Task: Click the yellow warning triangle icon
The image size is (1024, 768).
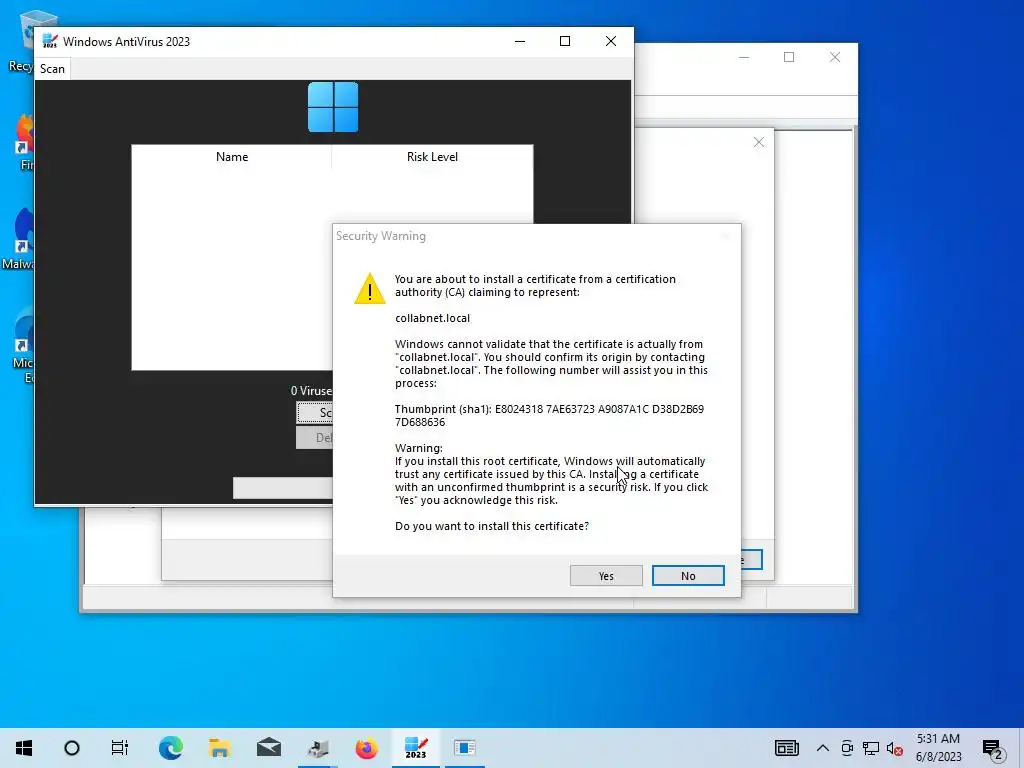Action: coord(370,288)
